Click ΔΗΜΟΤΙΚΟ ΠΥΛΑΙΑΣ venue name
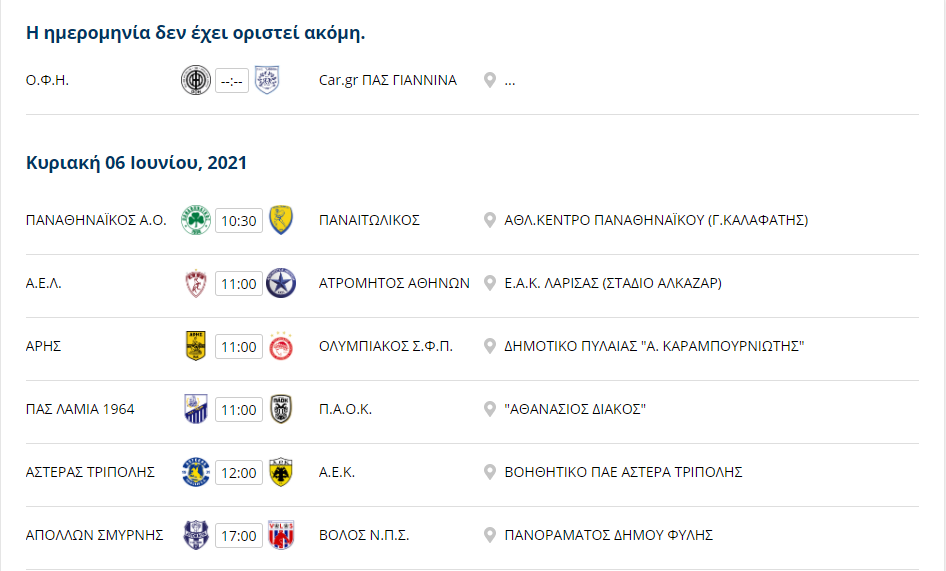The height and width of the screenshot is (571, 946). point(655,346)
